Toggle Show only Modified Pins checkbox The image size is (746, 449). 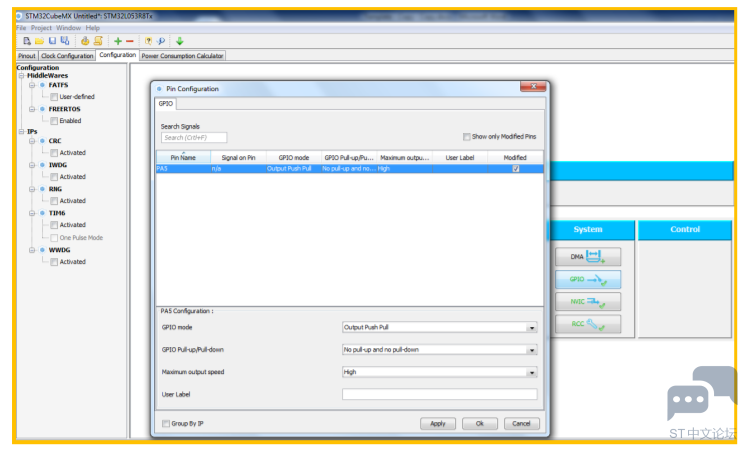click(467, 137)
